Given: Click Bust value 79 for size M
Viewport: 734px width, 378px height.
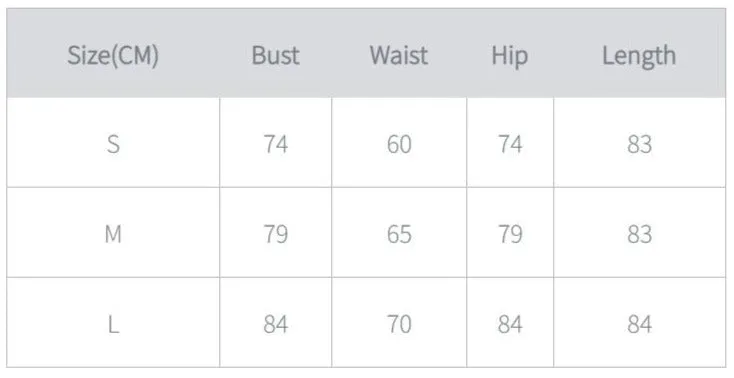Looking at the screenshot, I should pos(275,234).
